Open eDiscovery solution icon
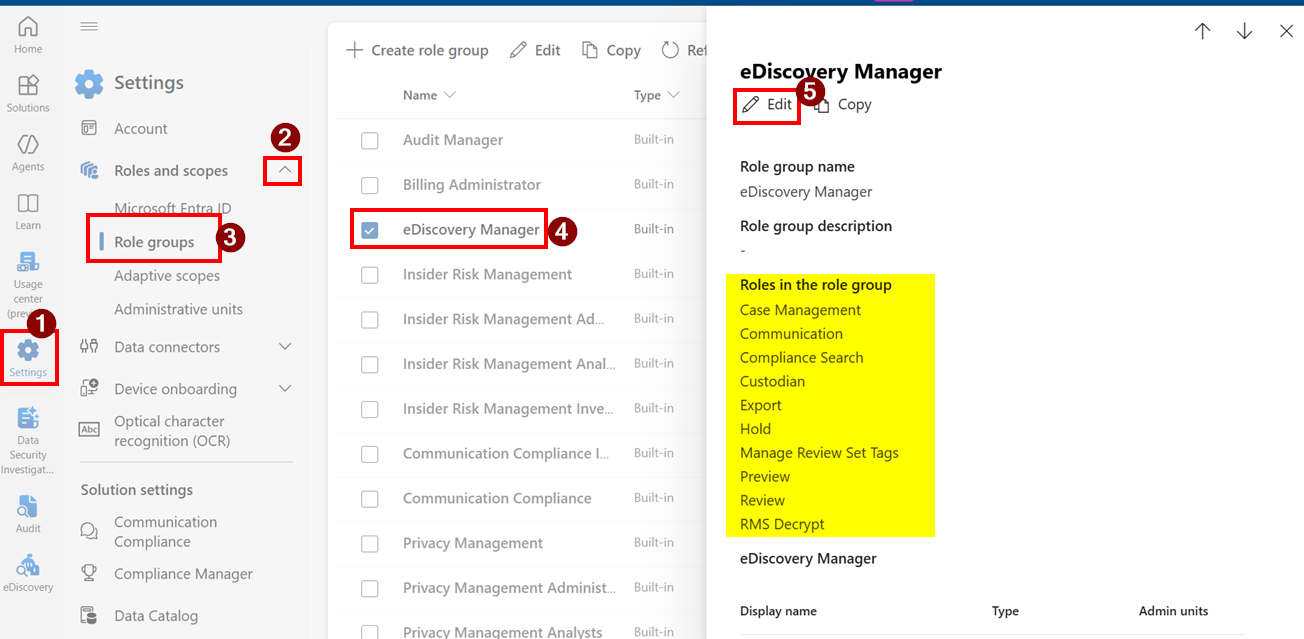 coord(28,565)
